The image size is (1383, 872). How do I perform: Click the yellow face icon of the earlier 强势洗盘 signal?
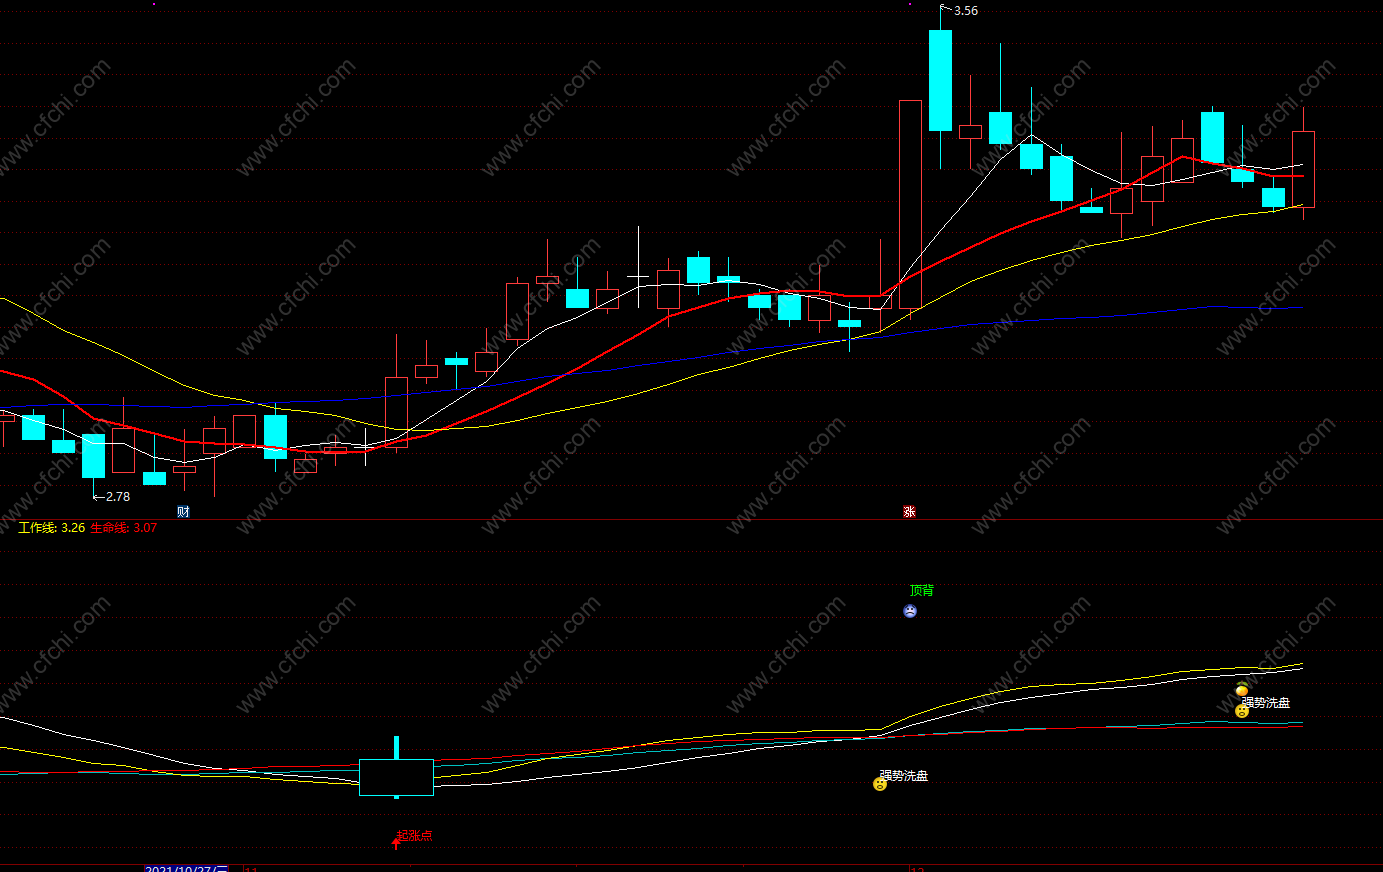click(880, 784)
